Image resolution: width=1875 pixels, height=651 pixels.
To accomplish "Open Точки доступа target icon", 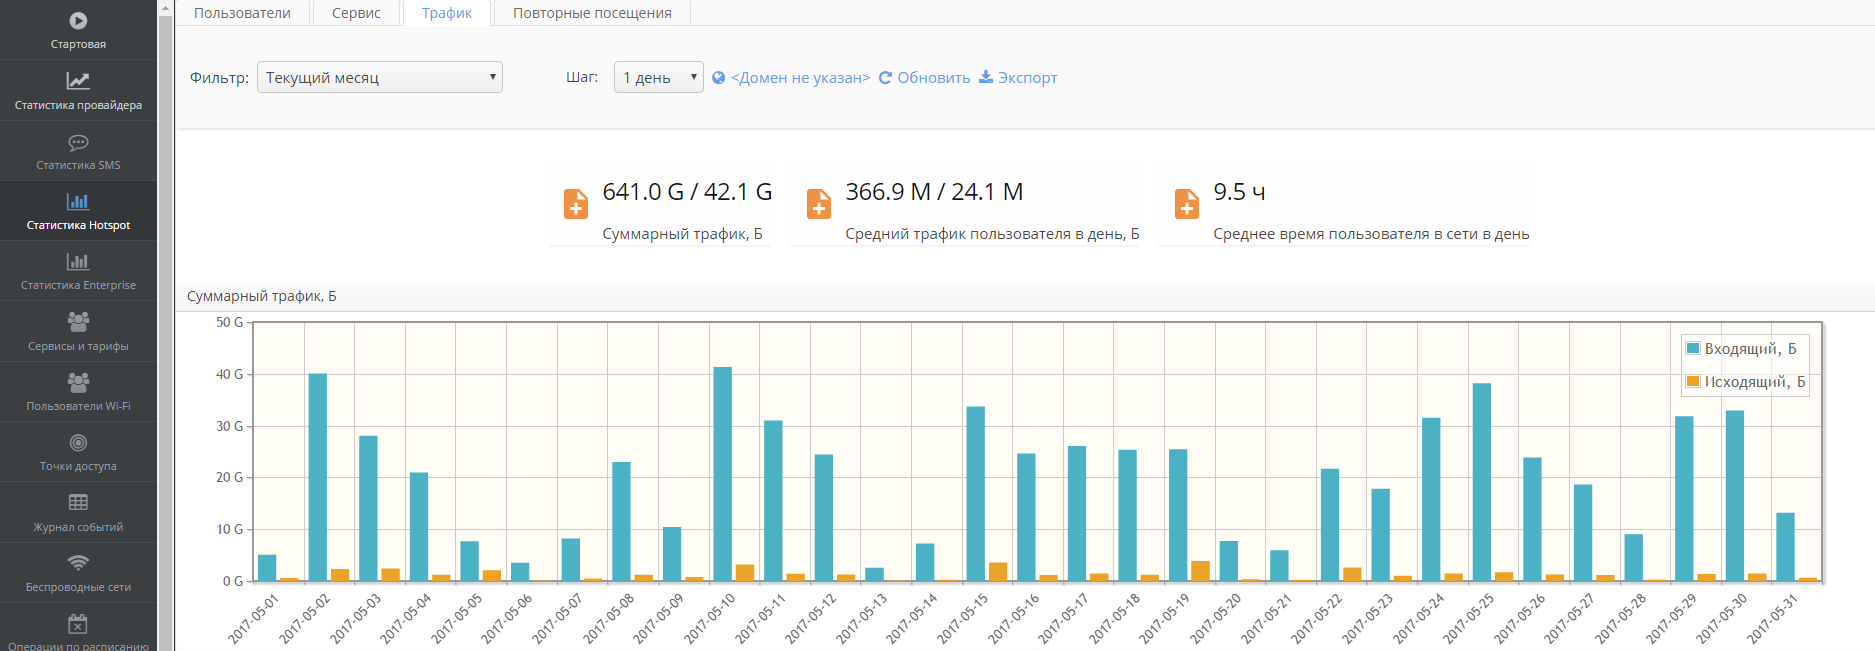I will (x=78, y=443).
